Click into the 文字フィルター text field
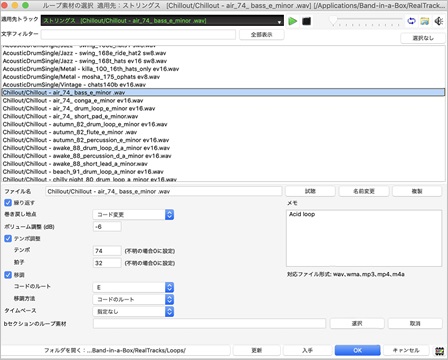Viewport: 448px width, 360px height. [138, 34]
